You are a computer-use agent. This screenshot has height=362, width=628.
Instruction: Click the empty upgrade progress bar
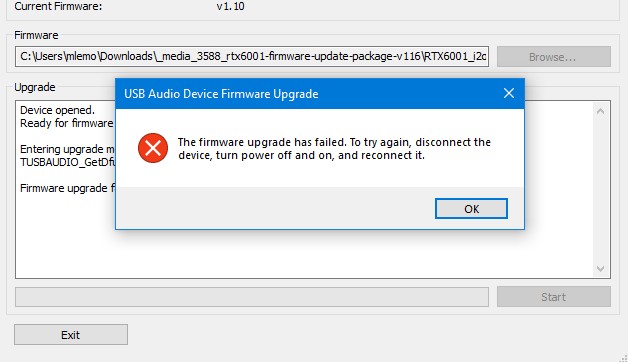[252, 297]
